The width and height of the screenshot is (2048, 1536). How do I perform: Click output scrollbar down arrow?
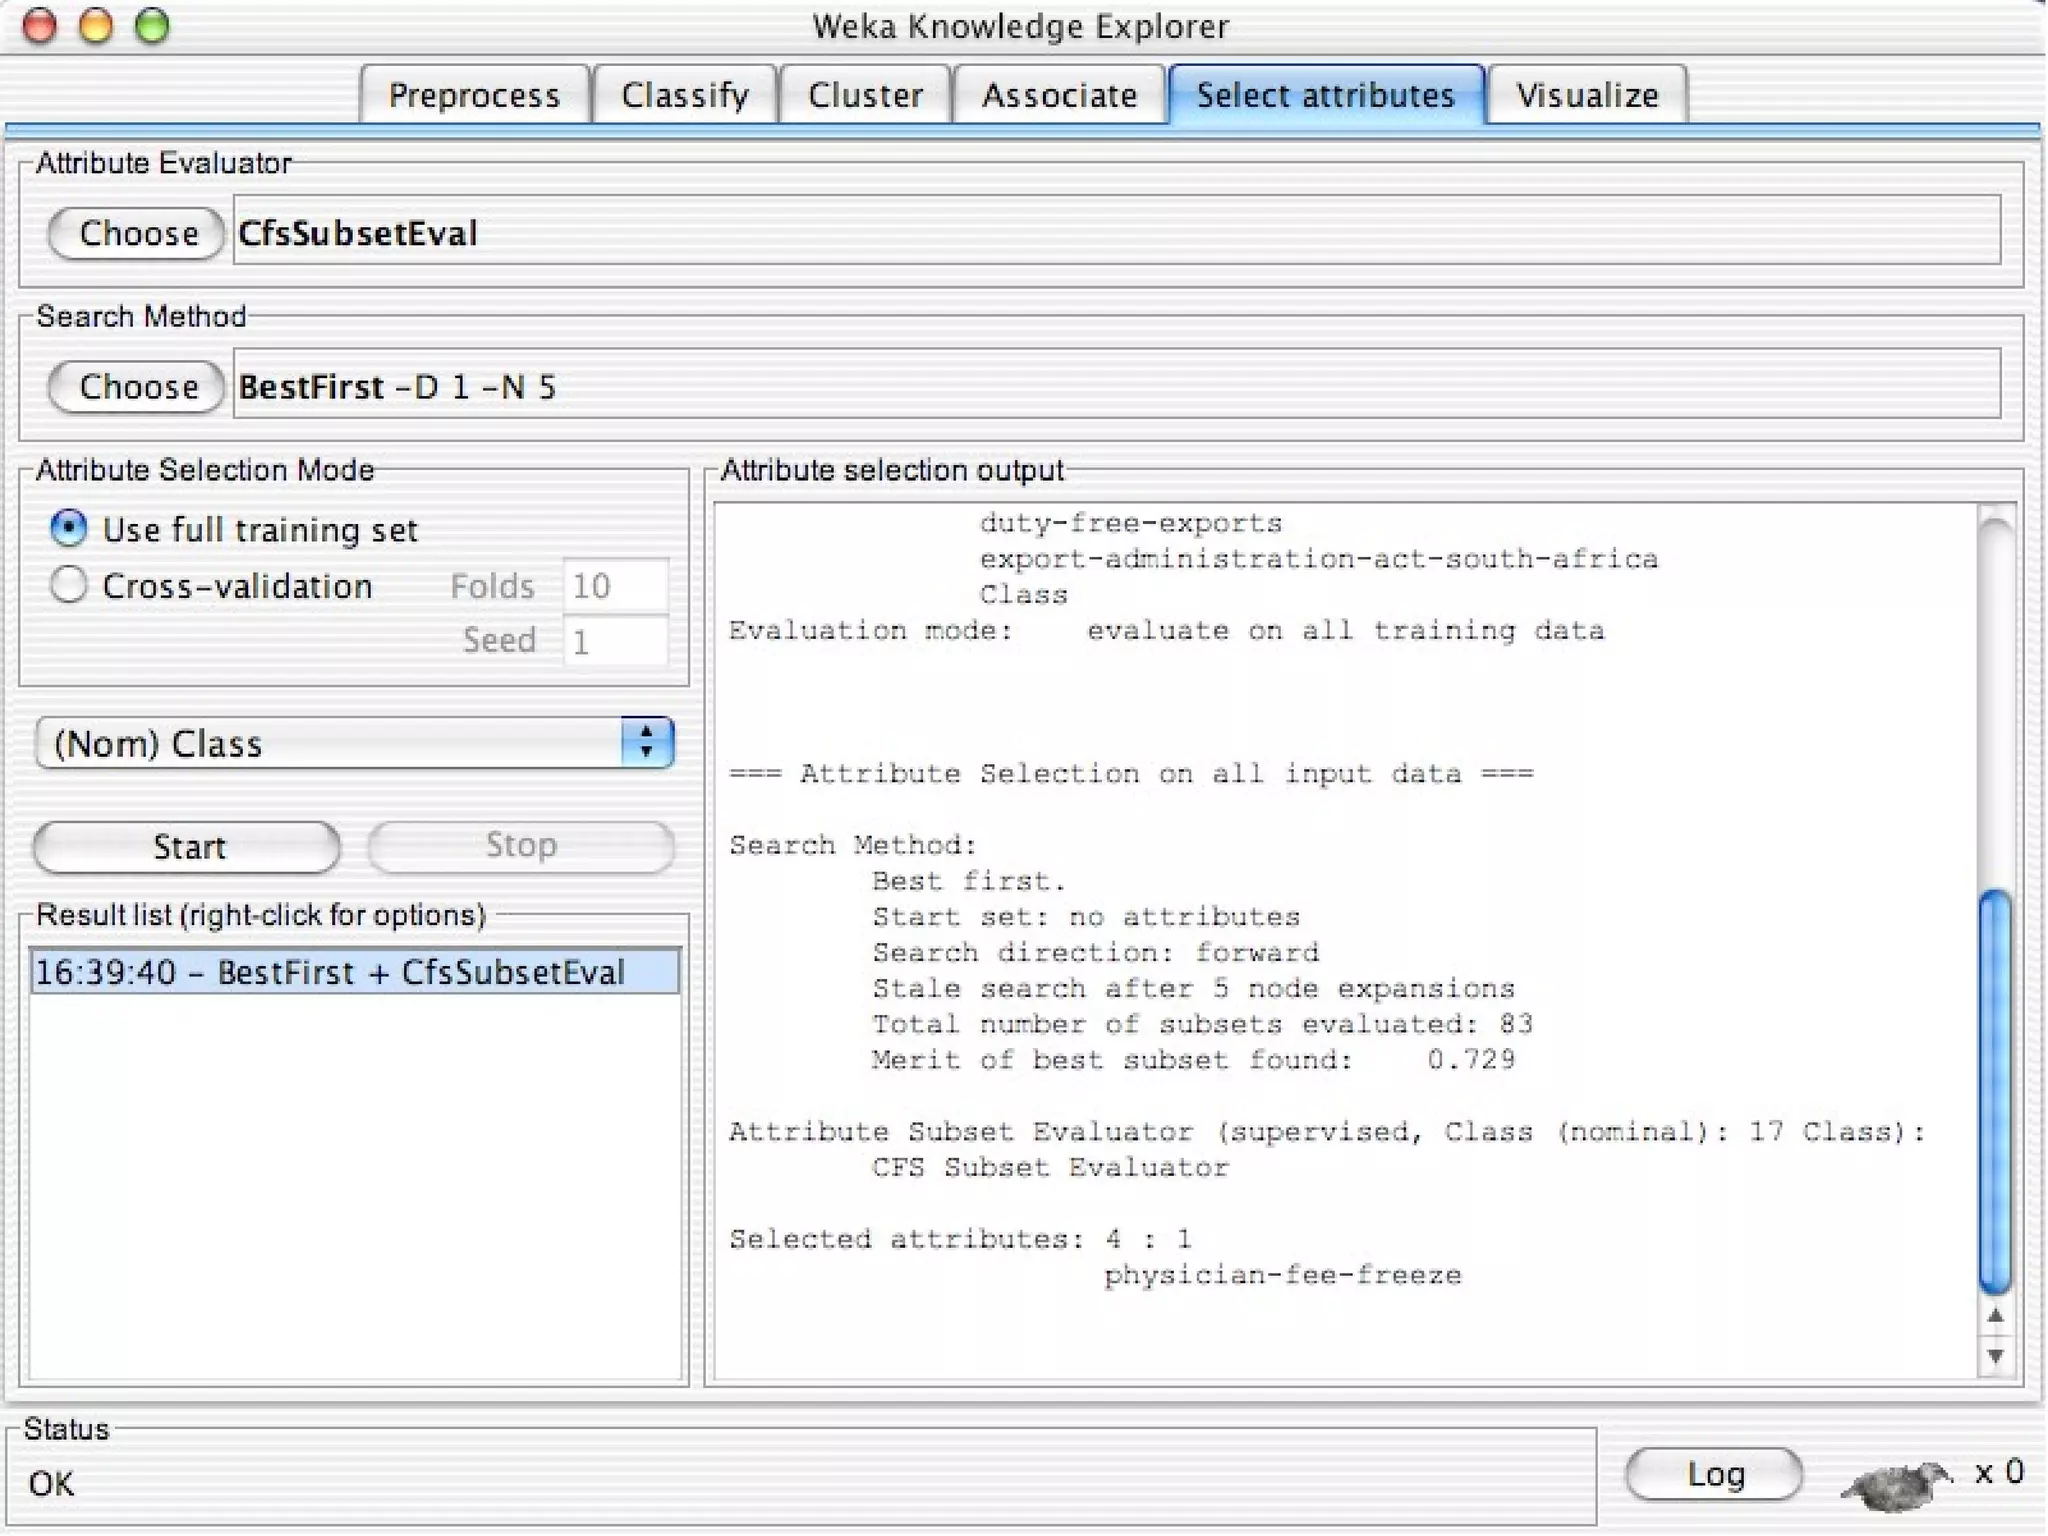point(1995,1356)
